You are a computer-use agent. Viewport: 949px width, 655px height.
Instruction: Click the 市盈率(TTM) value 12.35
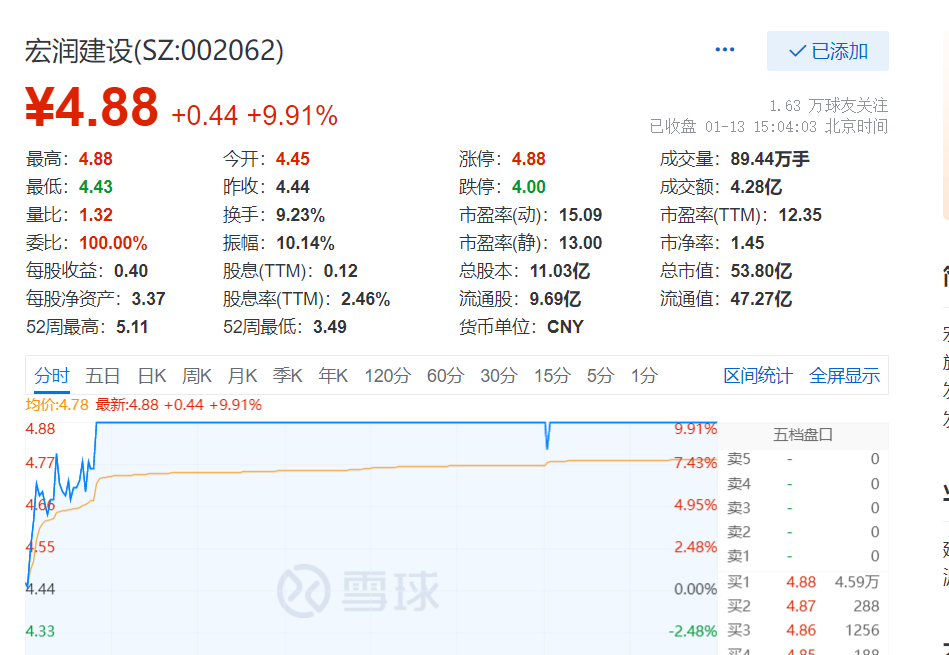[x=800, y=215]
